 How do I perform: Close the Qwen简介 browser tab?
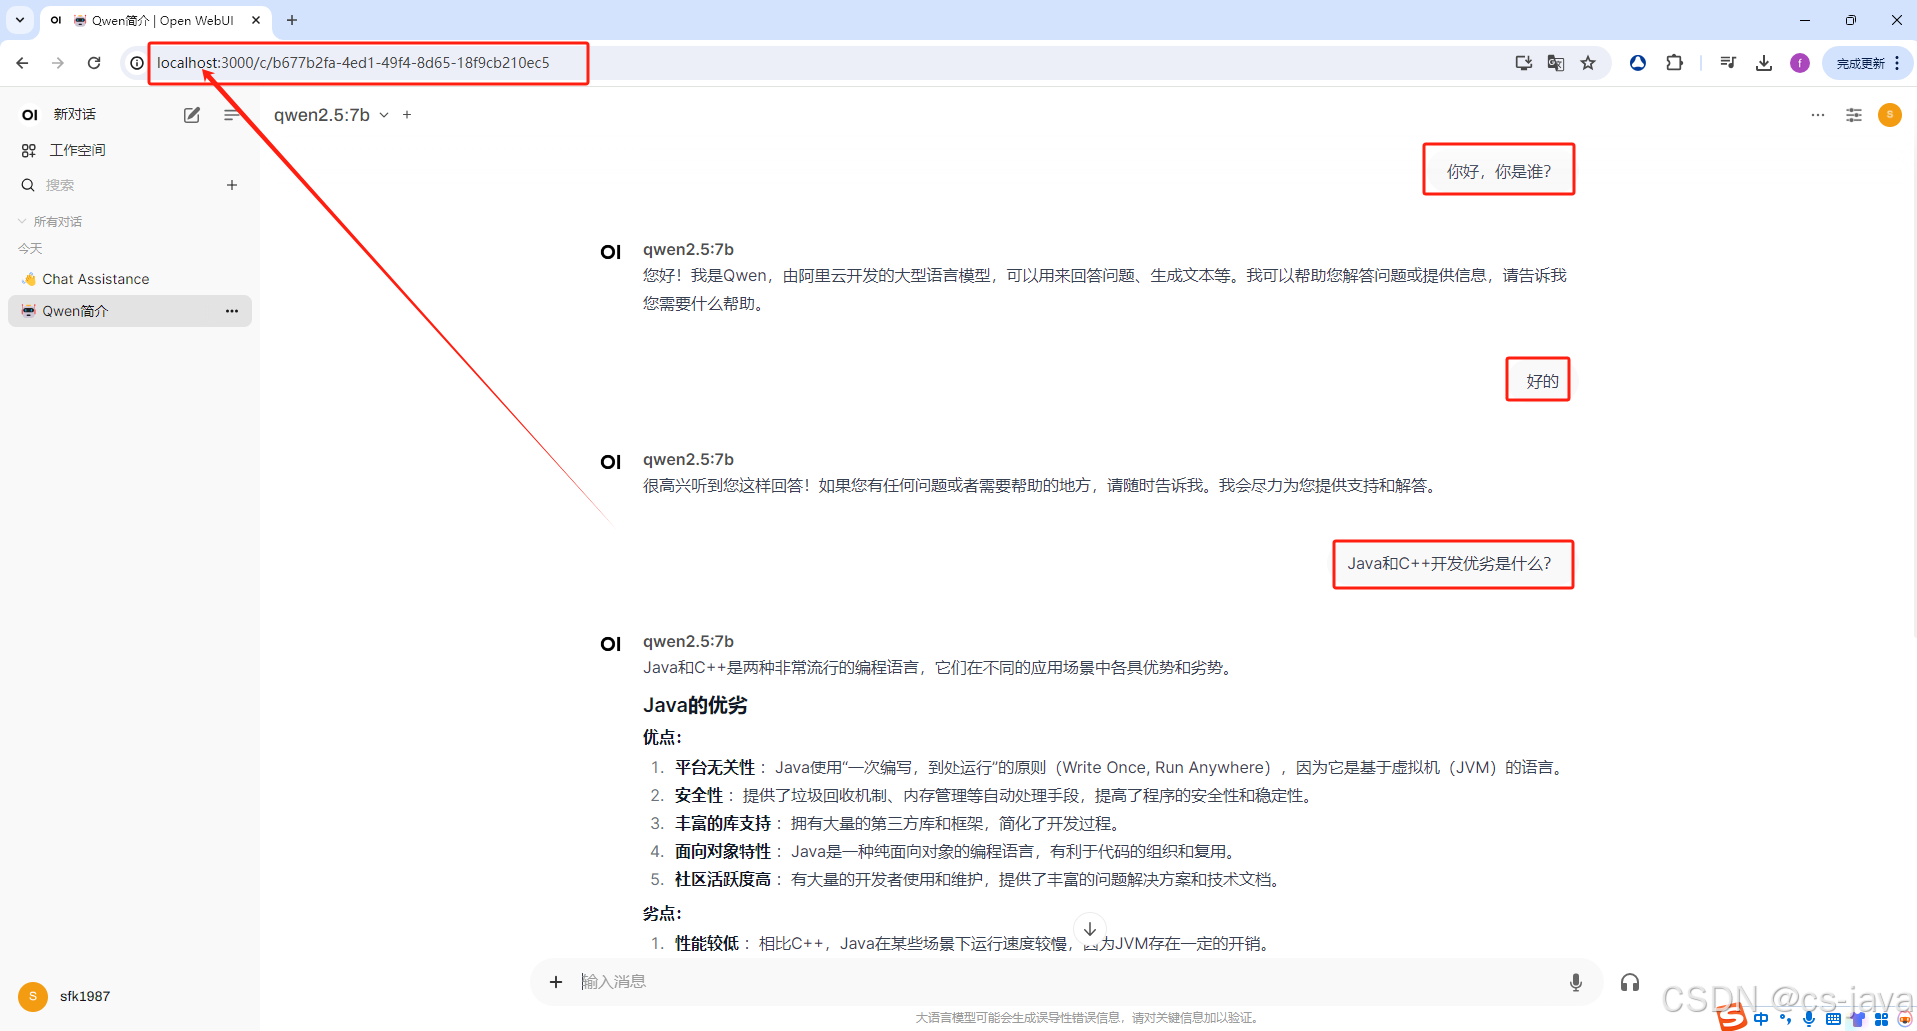pyautogui.click(x=256, y=20)
